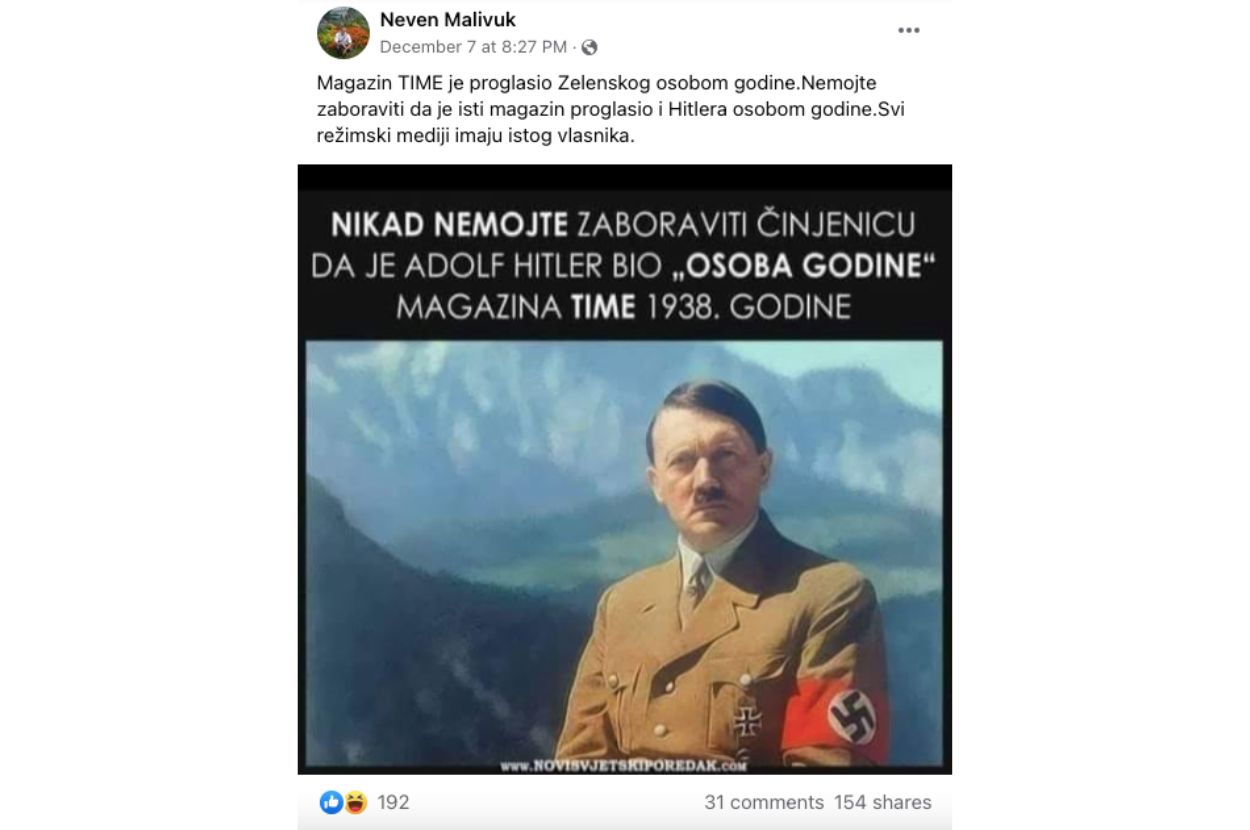Click the Haha laughing reaction emoji

point(355,802)
